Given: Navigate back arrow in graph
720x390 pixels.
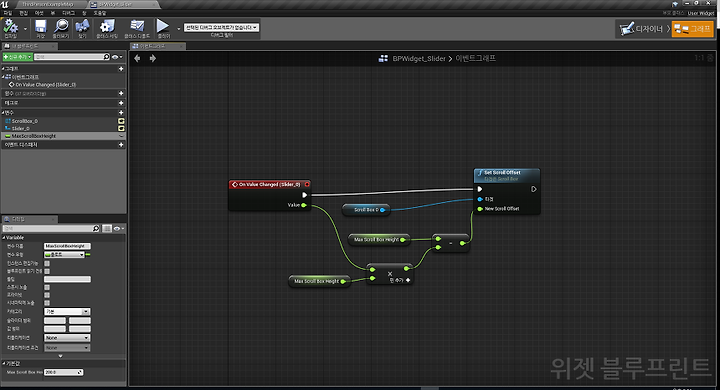Looking at the screenshot, I should 137,58.
